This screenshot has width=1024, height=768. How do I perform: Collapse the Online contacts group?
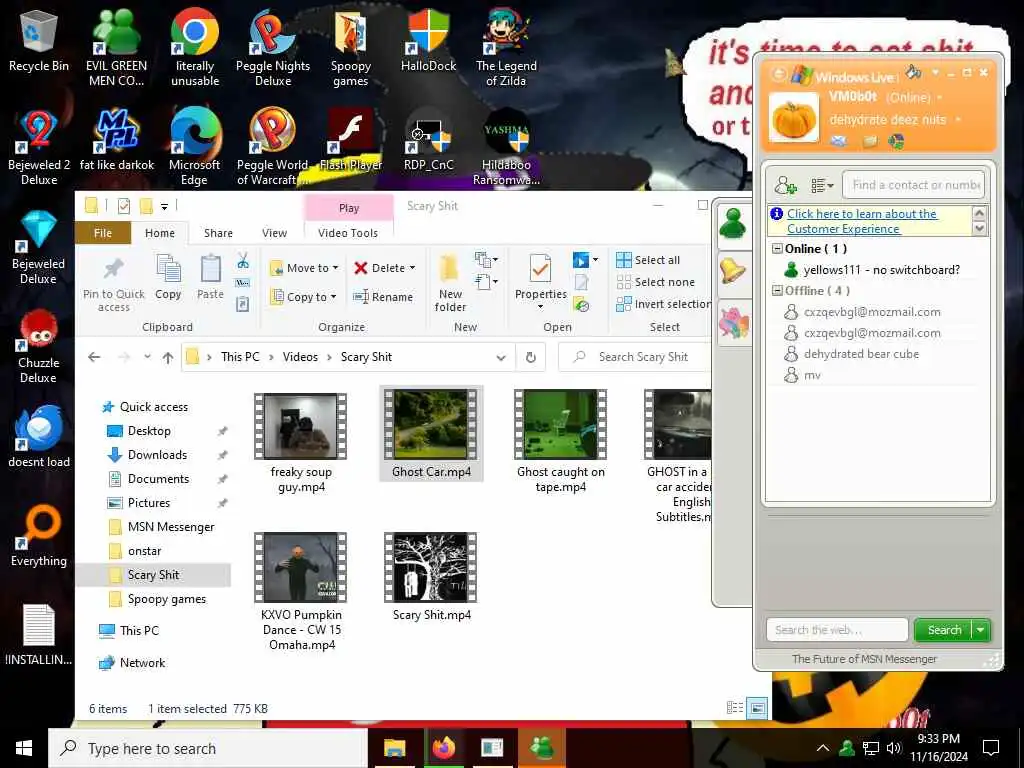(777, 249)
